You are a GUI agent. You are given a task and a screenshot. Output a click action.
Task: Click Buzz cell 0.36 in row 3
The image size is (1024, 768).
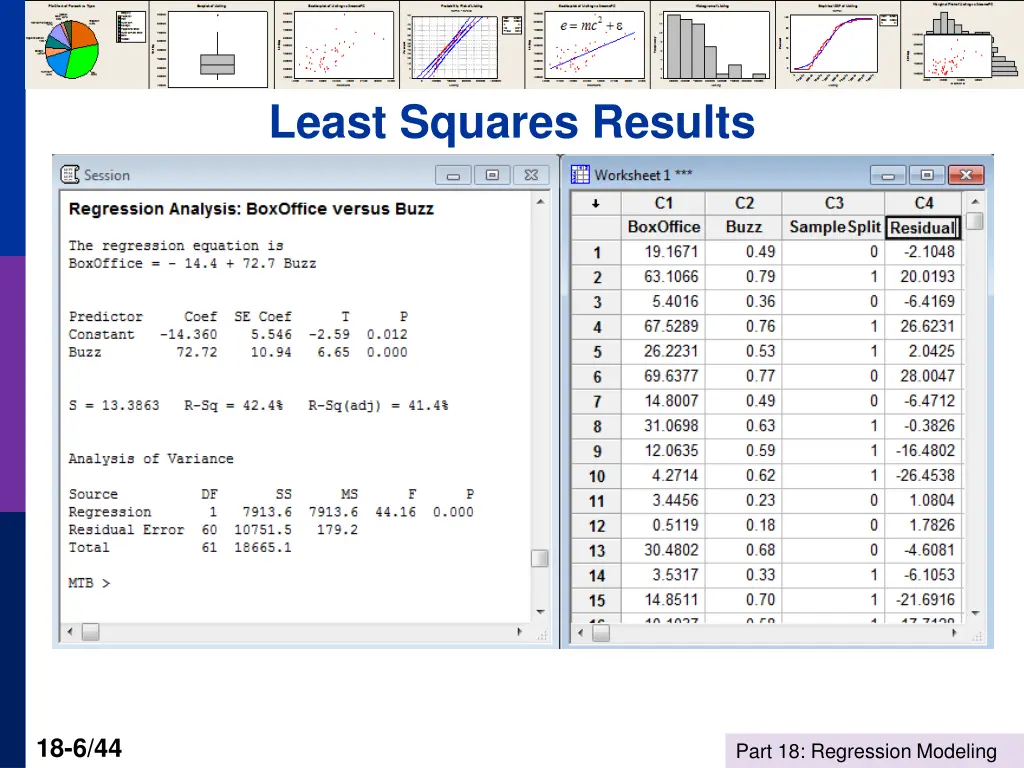[x=744, y=302]
